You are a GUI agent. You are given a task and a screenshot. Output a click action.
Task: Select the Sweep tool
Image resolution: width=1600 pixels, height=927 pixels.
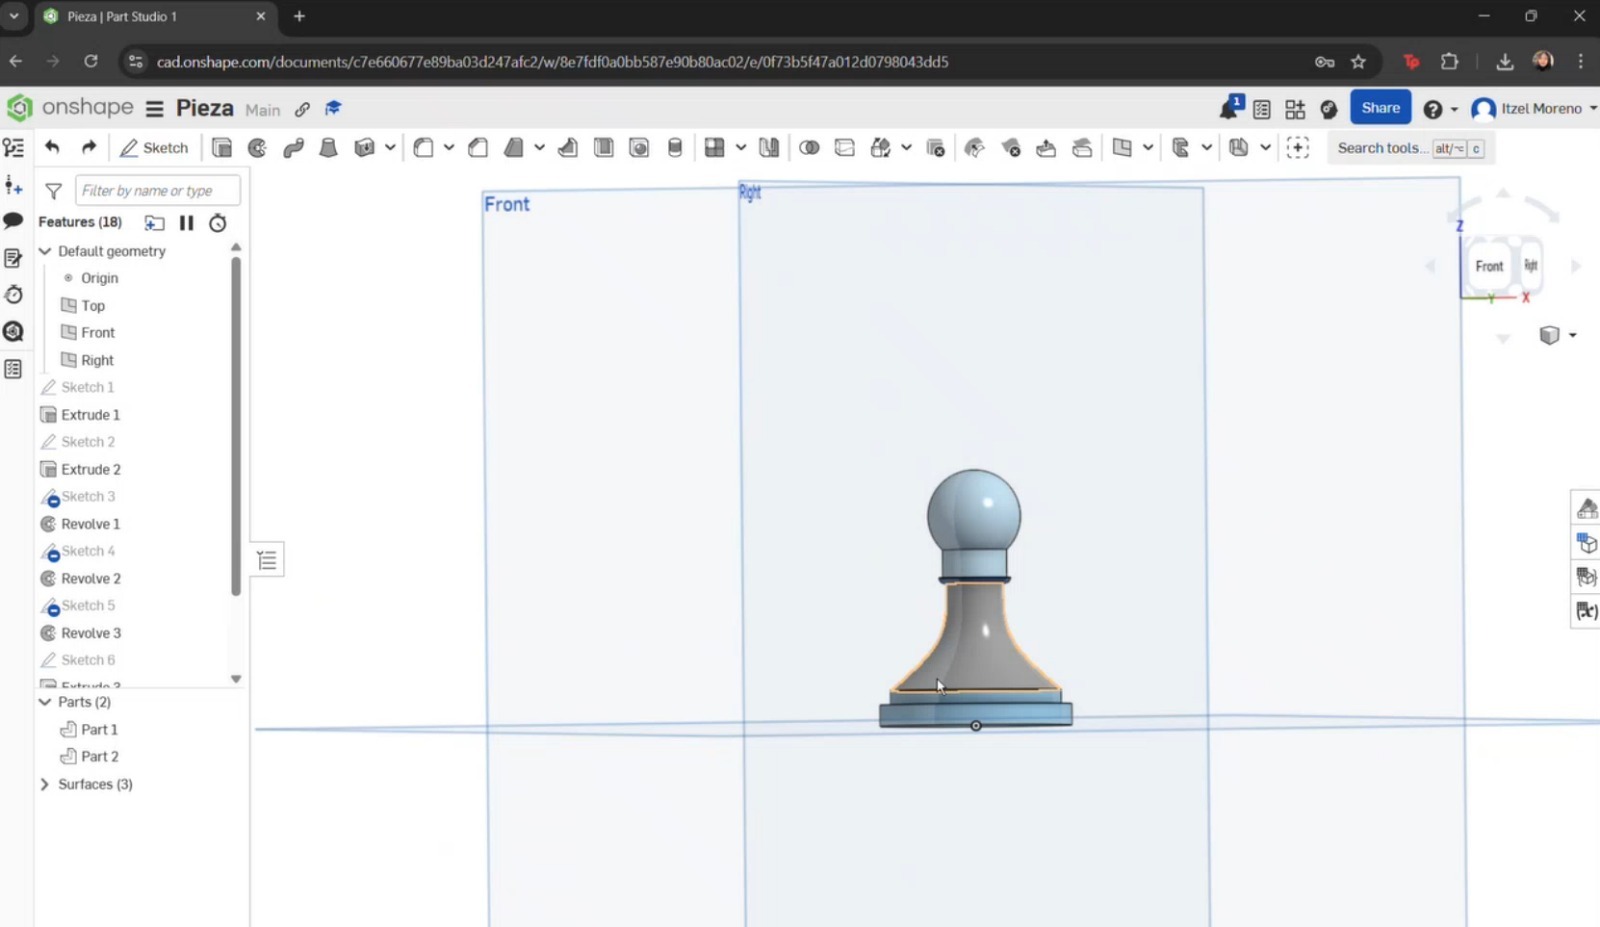tap(293, 147)
